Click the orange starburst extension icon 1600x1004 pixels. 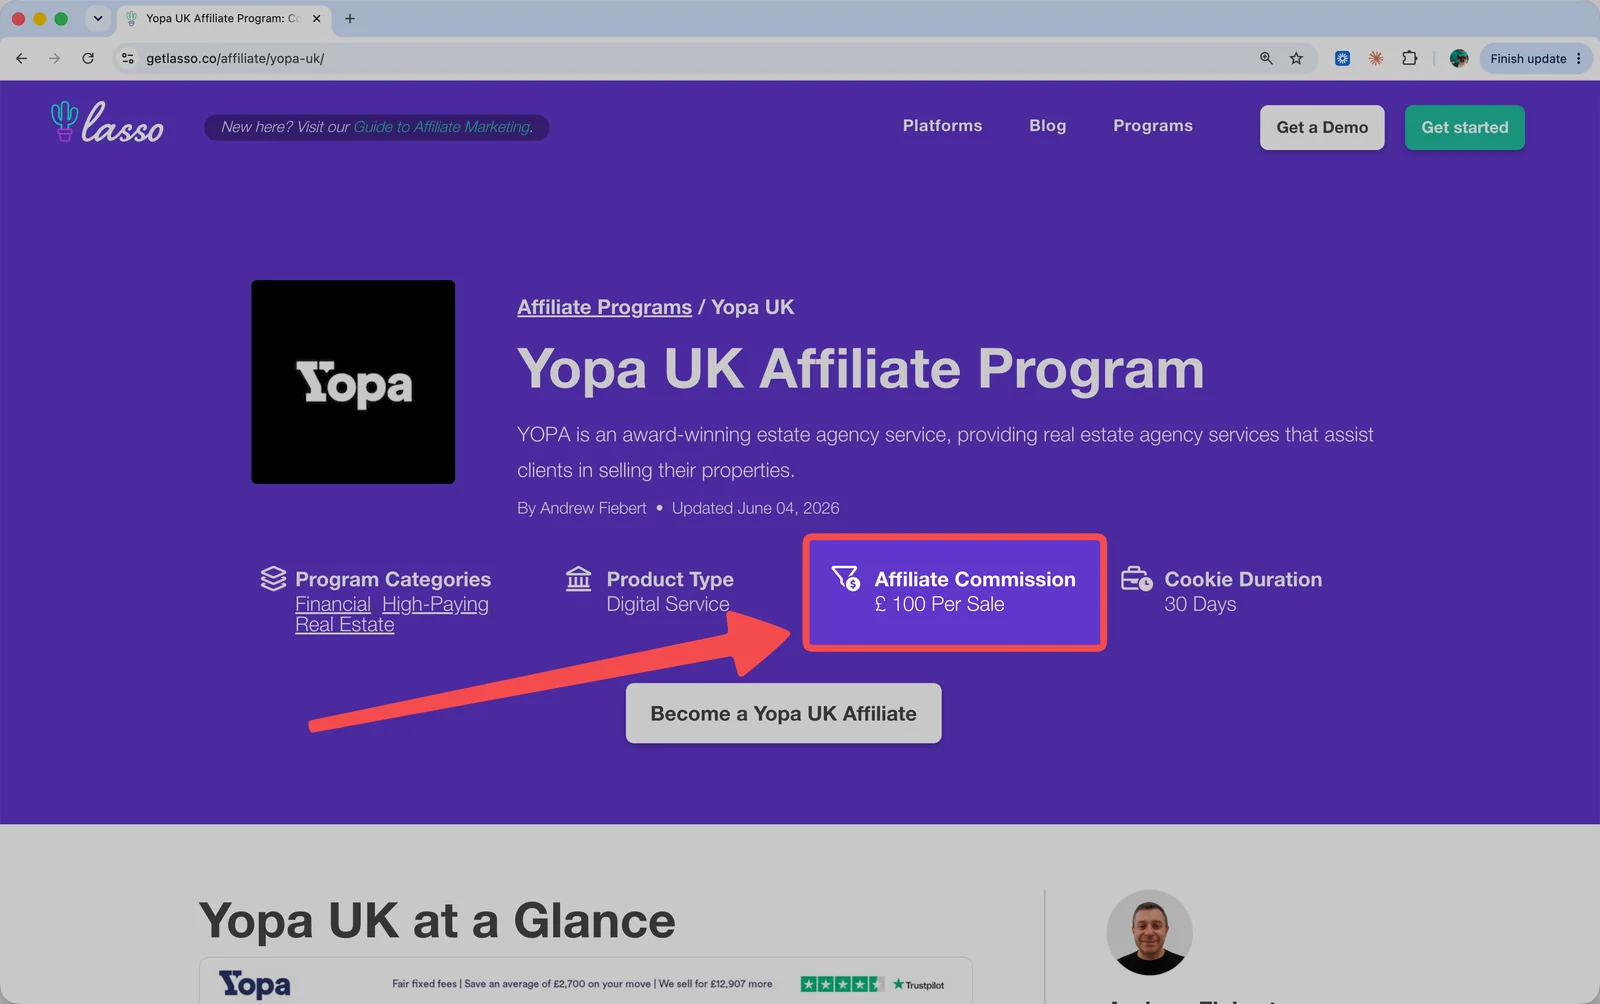pos(1376,58)
